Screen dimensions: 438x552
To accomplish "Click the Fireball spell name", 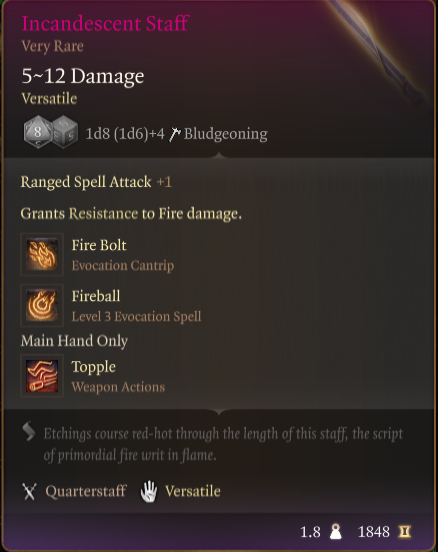I will (x=96, y=296).
